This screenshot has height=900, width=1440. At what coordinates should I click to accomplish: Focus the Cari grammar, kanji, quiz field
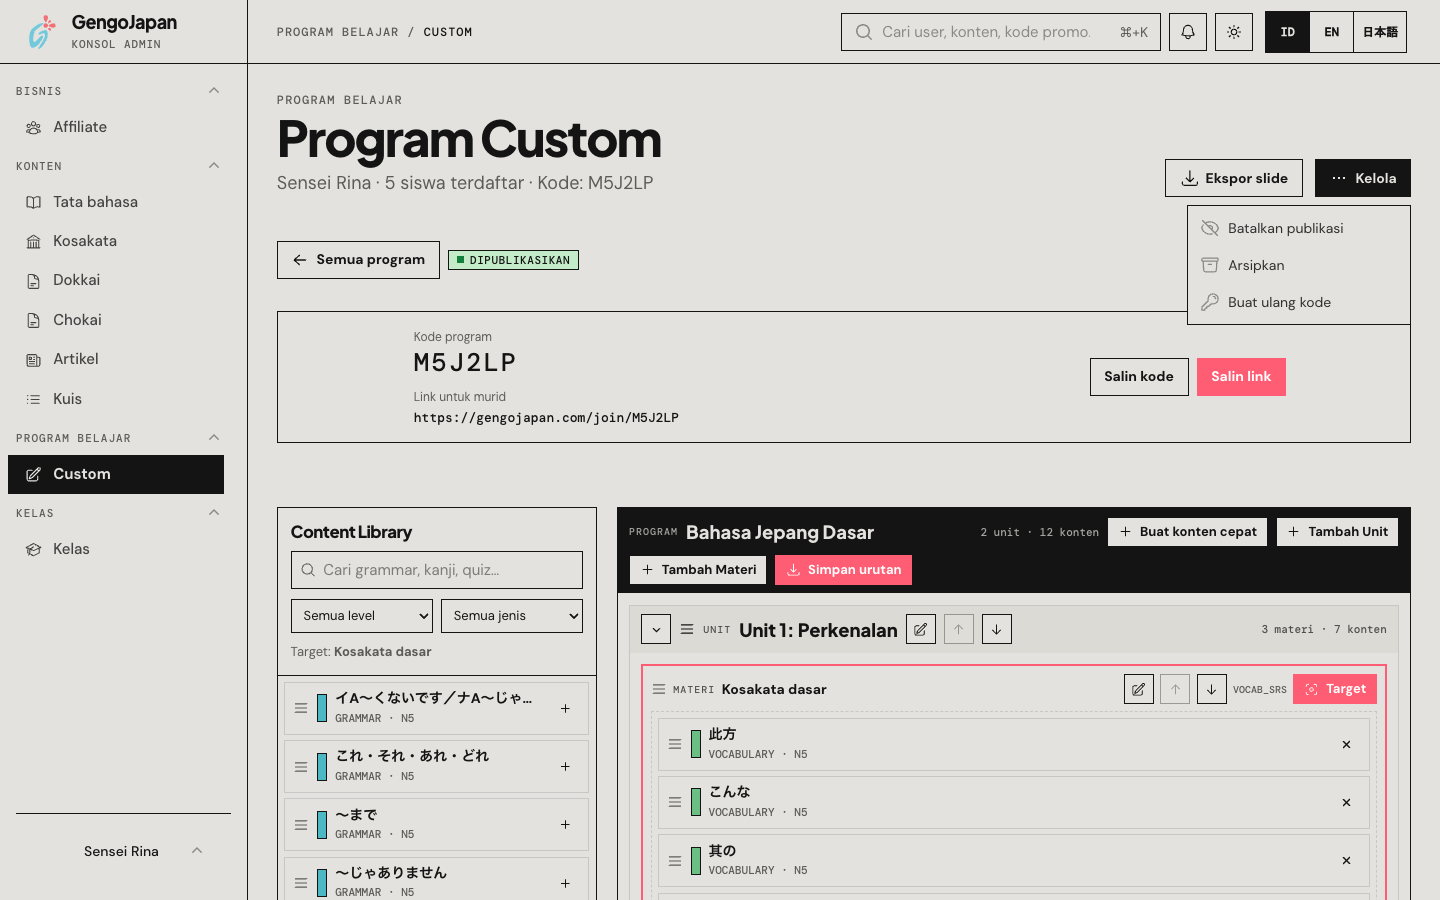point(437,570)
